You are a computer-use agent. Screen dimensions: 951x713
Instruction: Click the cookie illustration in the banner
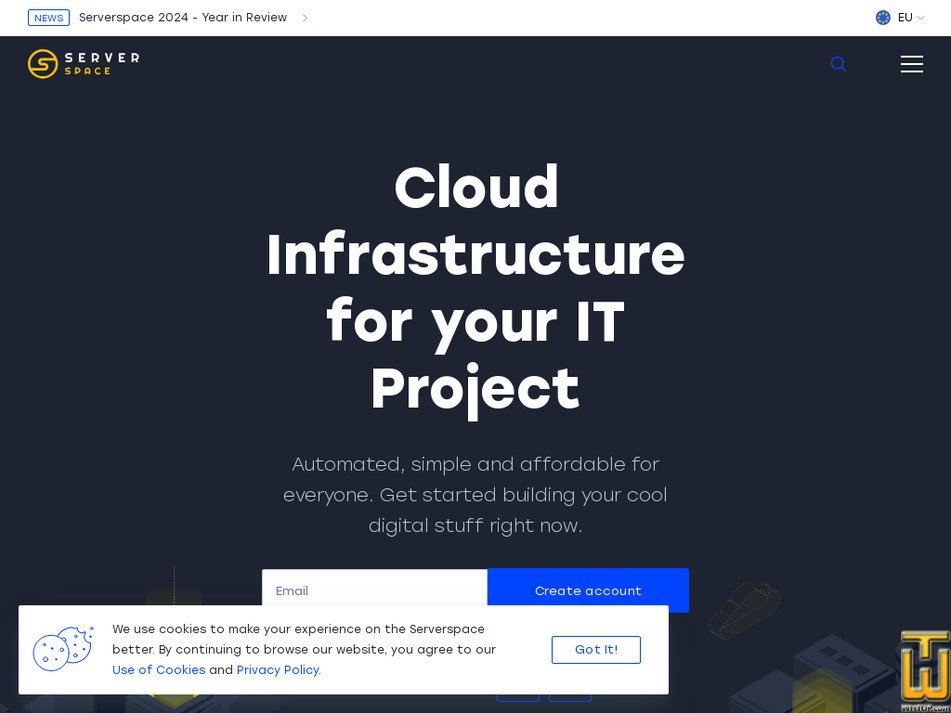click(x=63, y=649)
